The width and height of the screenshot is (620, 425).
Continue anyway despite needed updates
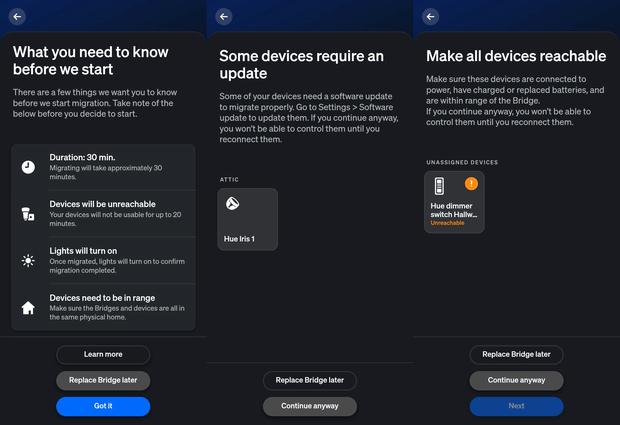[310, 406]
